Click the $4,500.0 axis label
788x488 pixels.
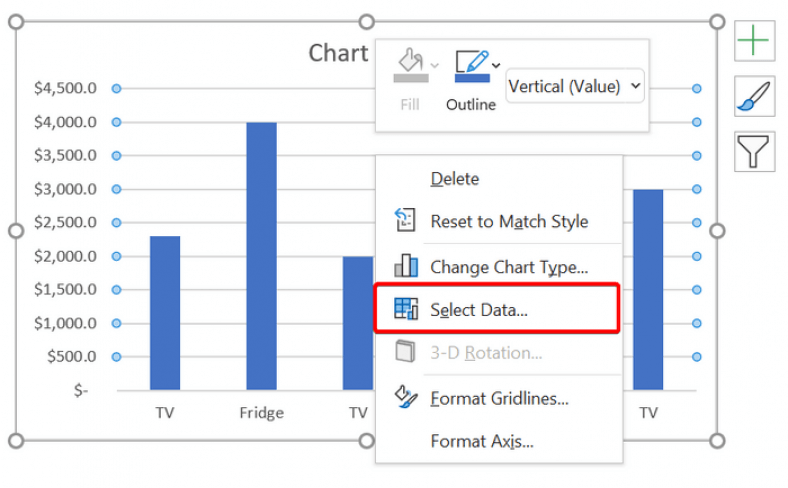point(65,88)
